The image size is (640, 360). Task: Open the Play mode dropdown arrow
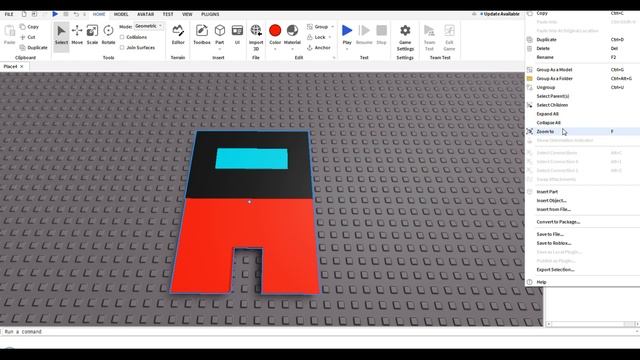(347, 49)
